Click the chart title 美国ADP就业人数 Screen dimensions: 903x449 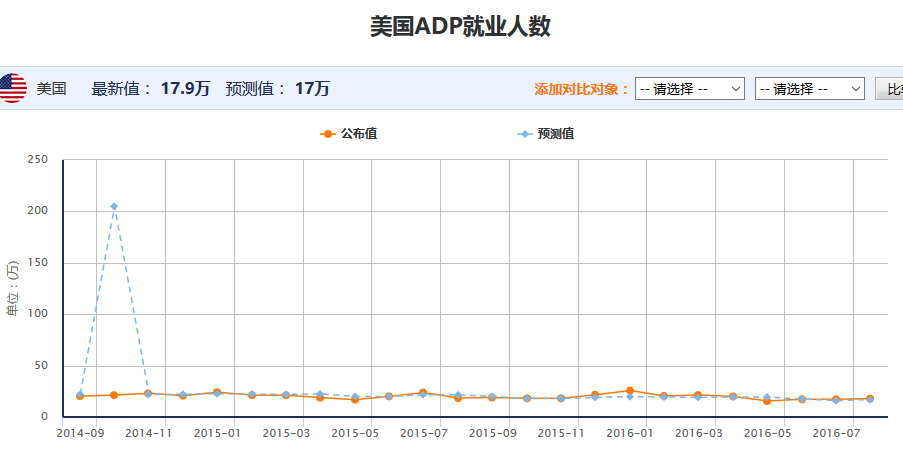coord(460,26)
